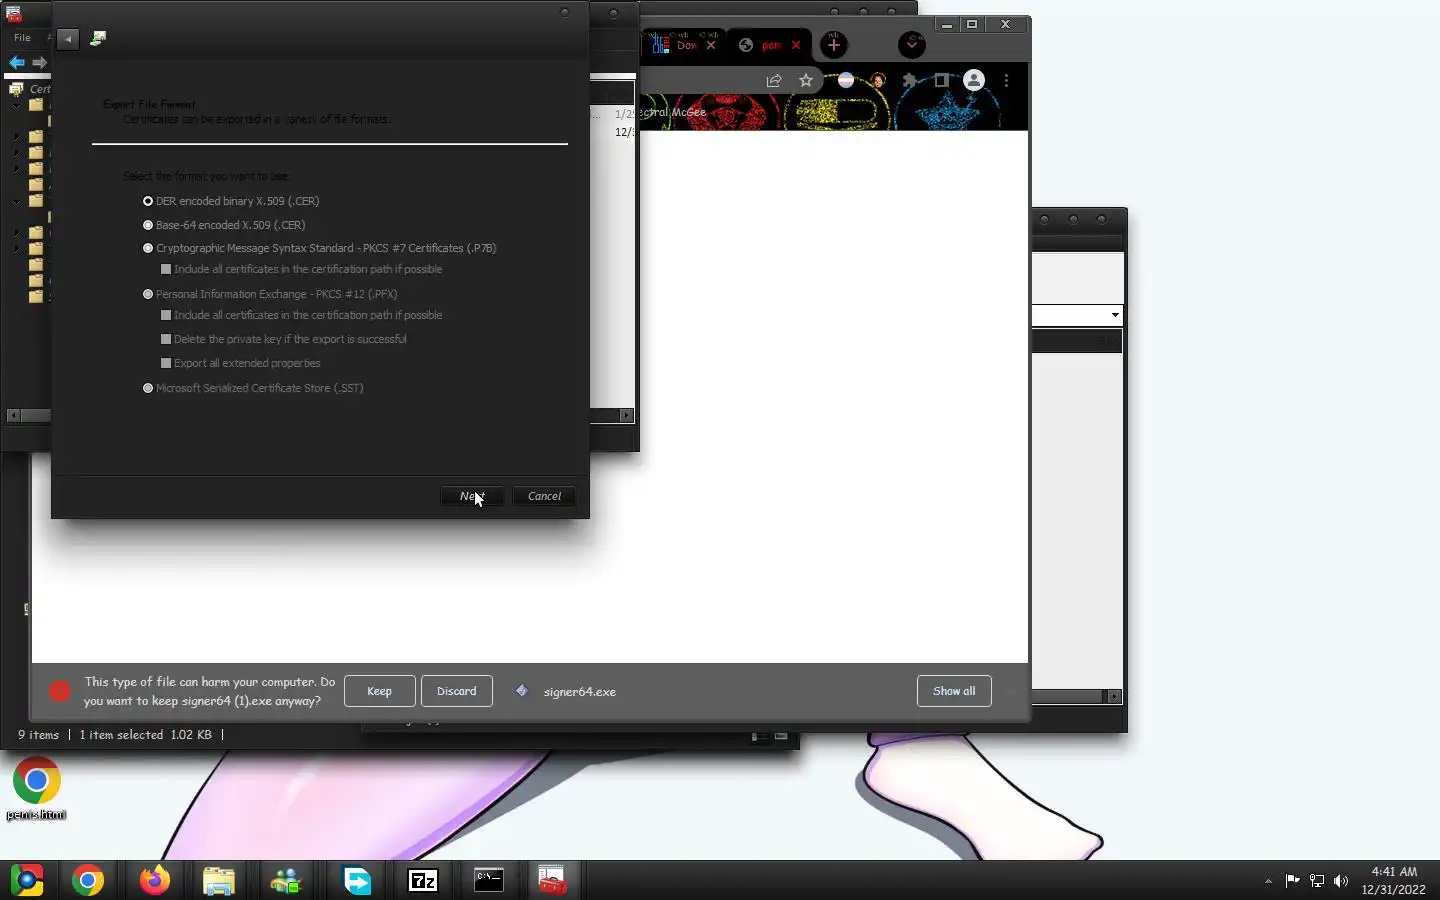Launch Firefox from taskbar

(154, 880)
